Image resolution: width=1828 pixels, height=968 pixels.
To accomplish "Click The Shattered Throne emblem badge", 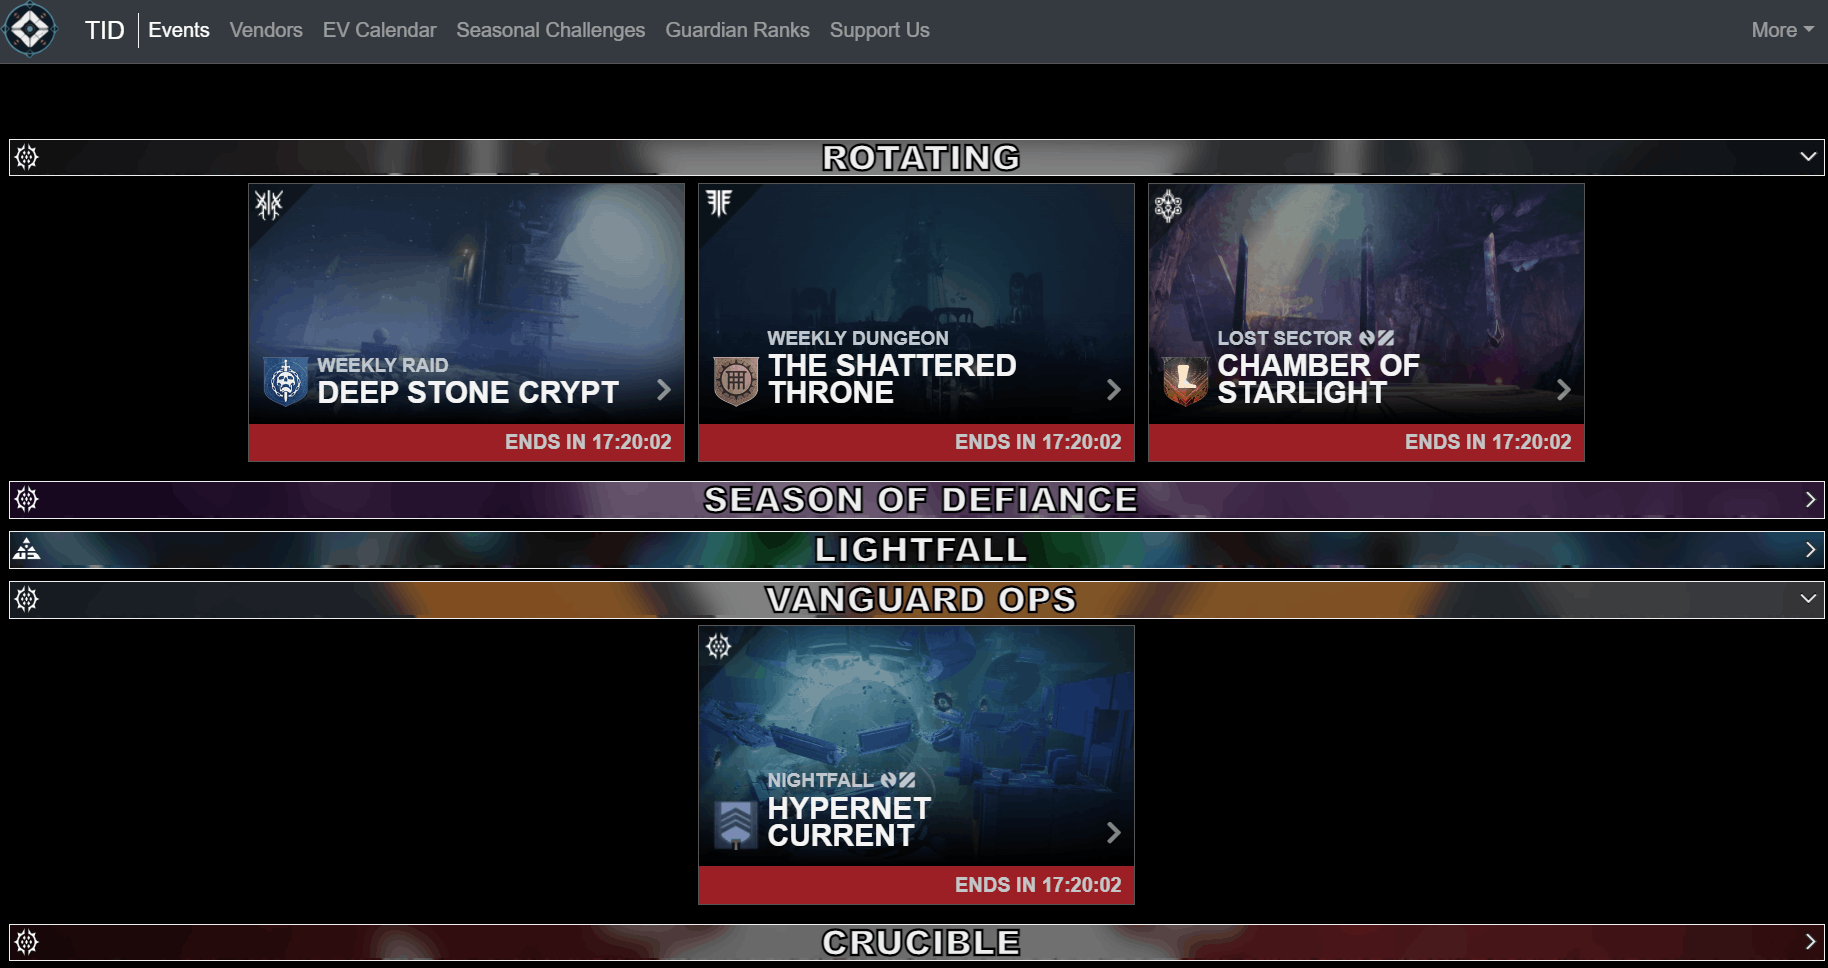I will [736, 381].
